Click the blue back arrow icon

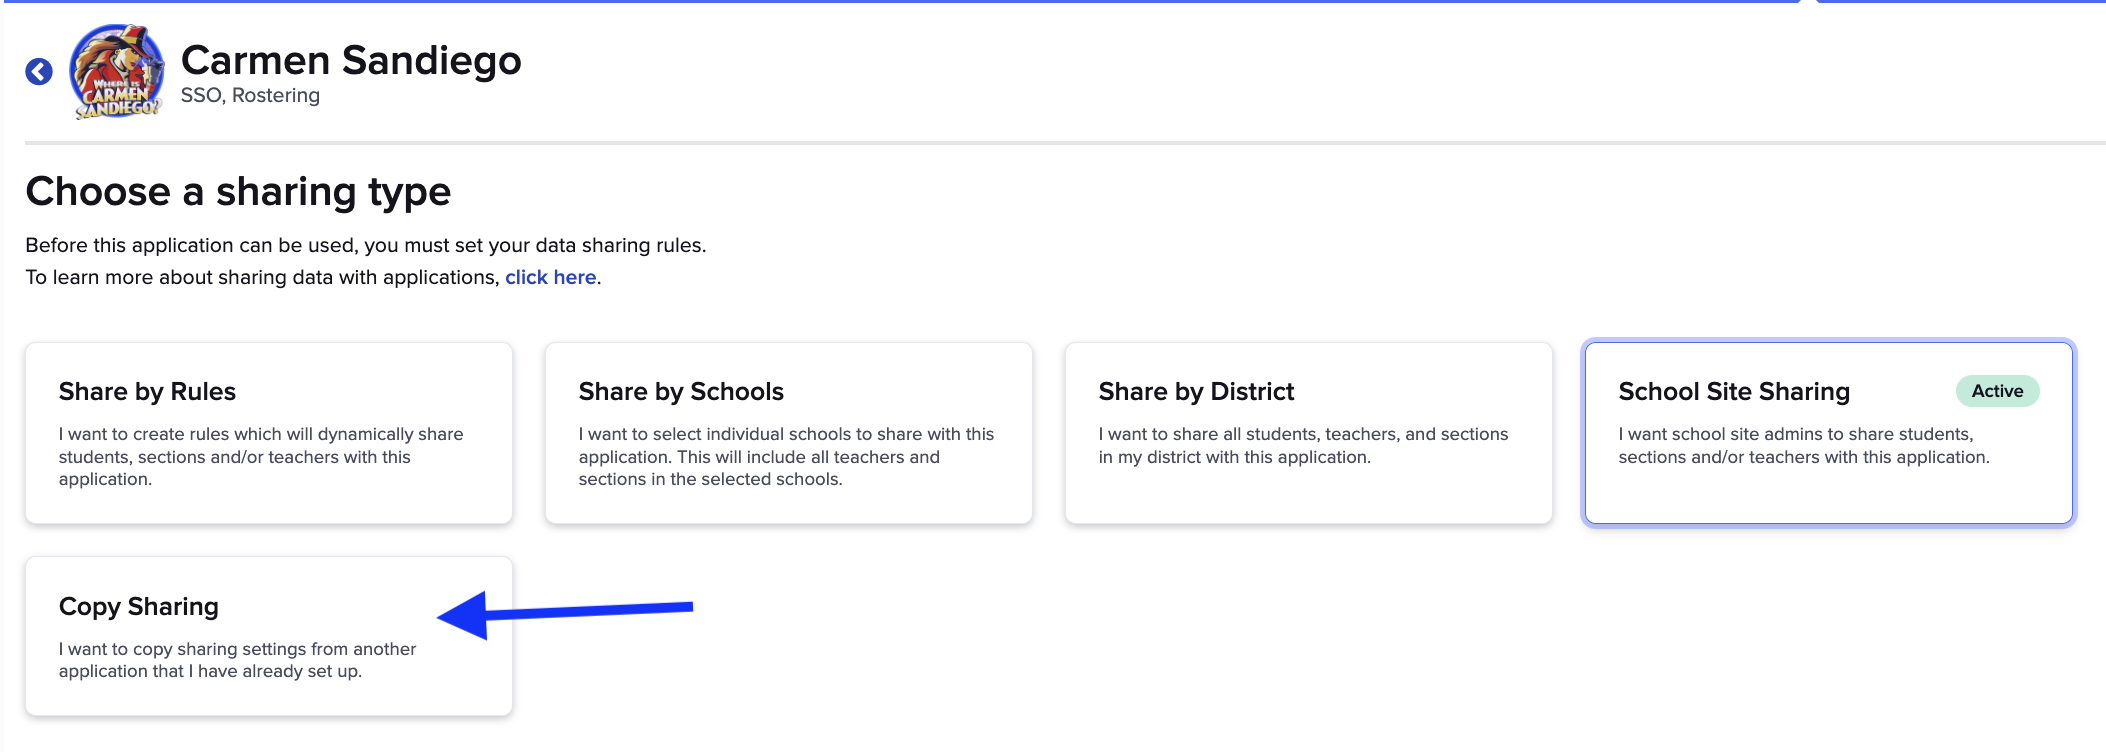coord(39,72)
